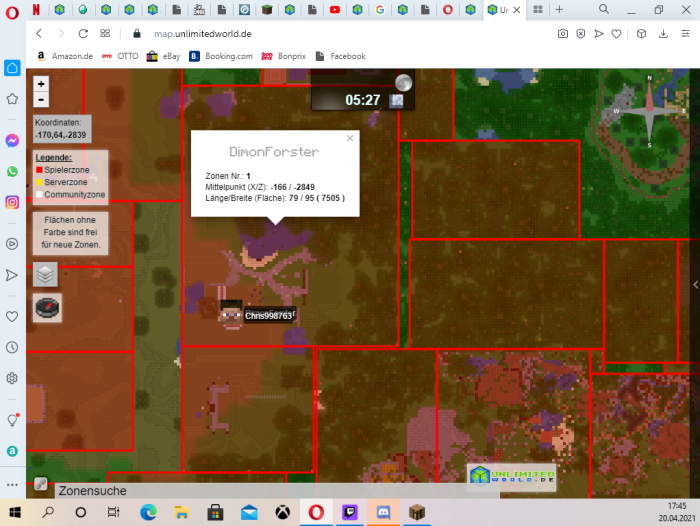The image size is (700, 526).
Task: Open Microsoft Edge from taskbar
Action: click(x=148, y=512)
